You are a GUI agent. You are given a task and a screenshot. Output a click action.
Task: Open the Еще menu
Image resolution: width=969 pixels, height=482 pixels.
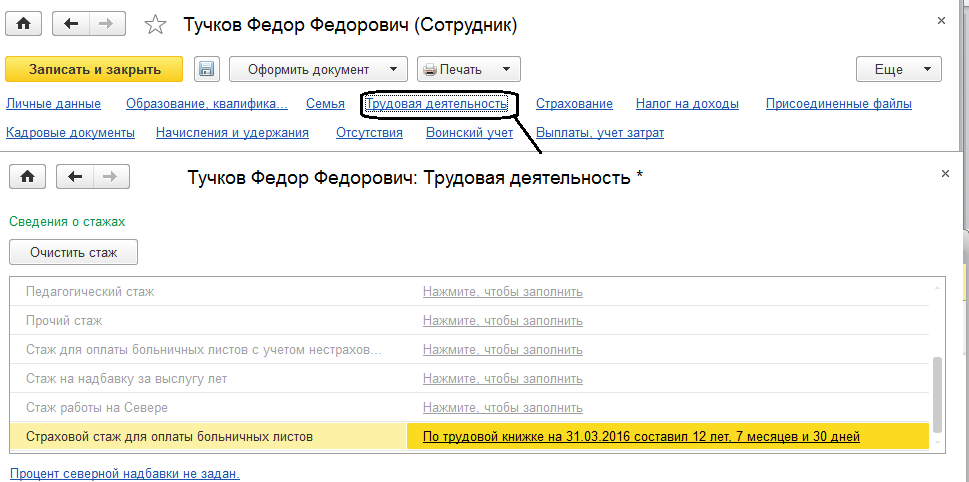(899, 69)
